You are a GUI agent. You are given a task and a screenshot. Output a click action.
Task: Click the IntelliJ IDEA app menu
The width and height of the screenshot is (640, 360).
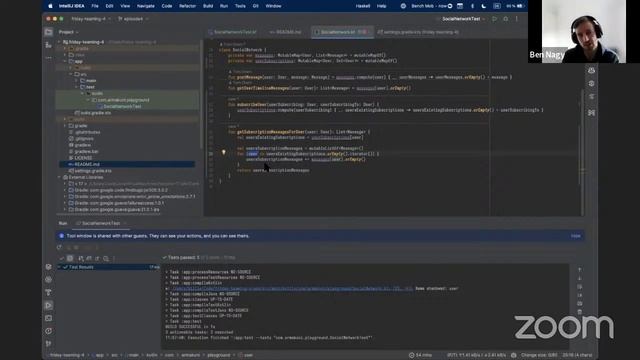pos(71,6)
